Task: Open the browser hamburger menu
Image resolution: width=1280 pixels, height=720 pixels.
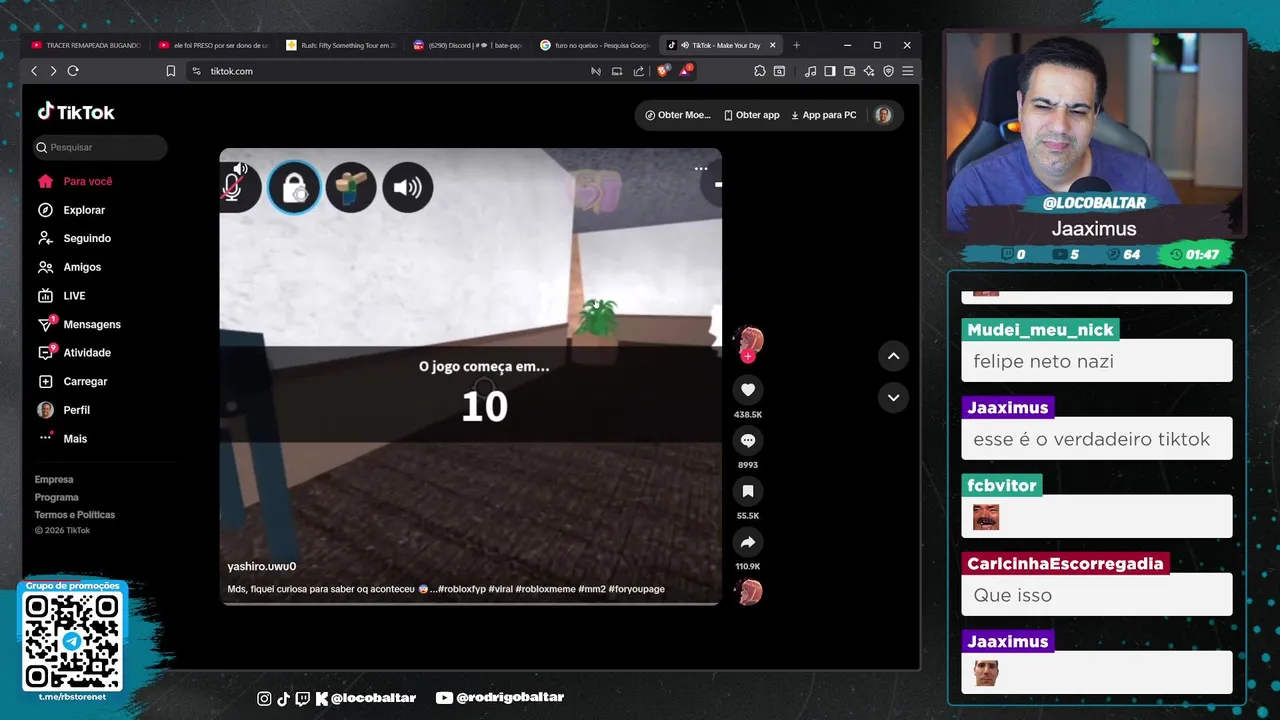Action: click(x=907, y=71)
